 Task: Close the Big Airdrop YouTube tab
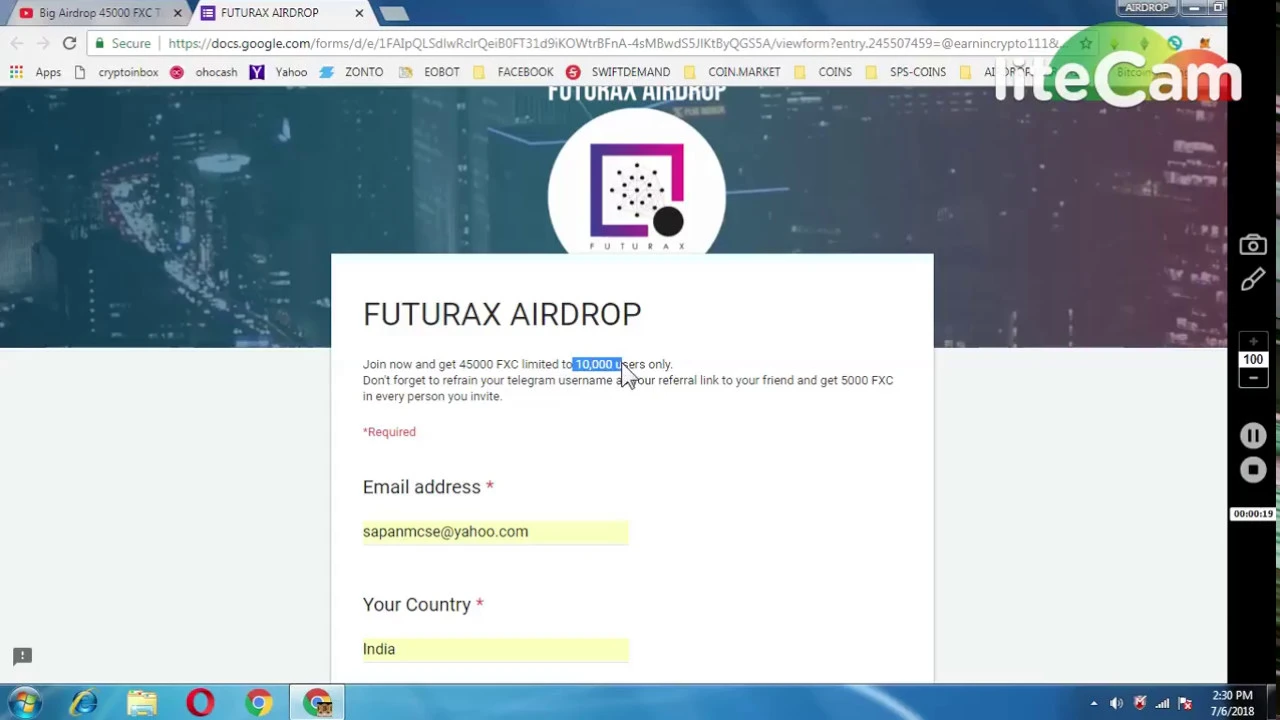178,13
